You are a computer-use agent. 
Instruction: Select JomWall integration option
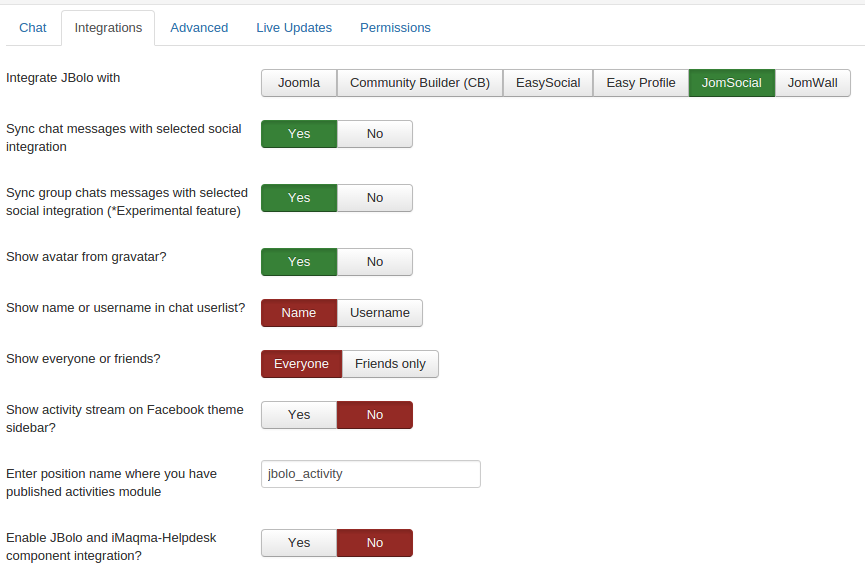point(812,83)
